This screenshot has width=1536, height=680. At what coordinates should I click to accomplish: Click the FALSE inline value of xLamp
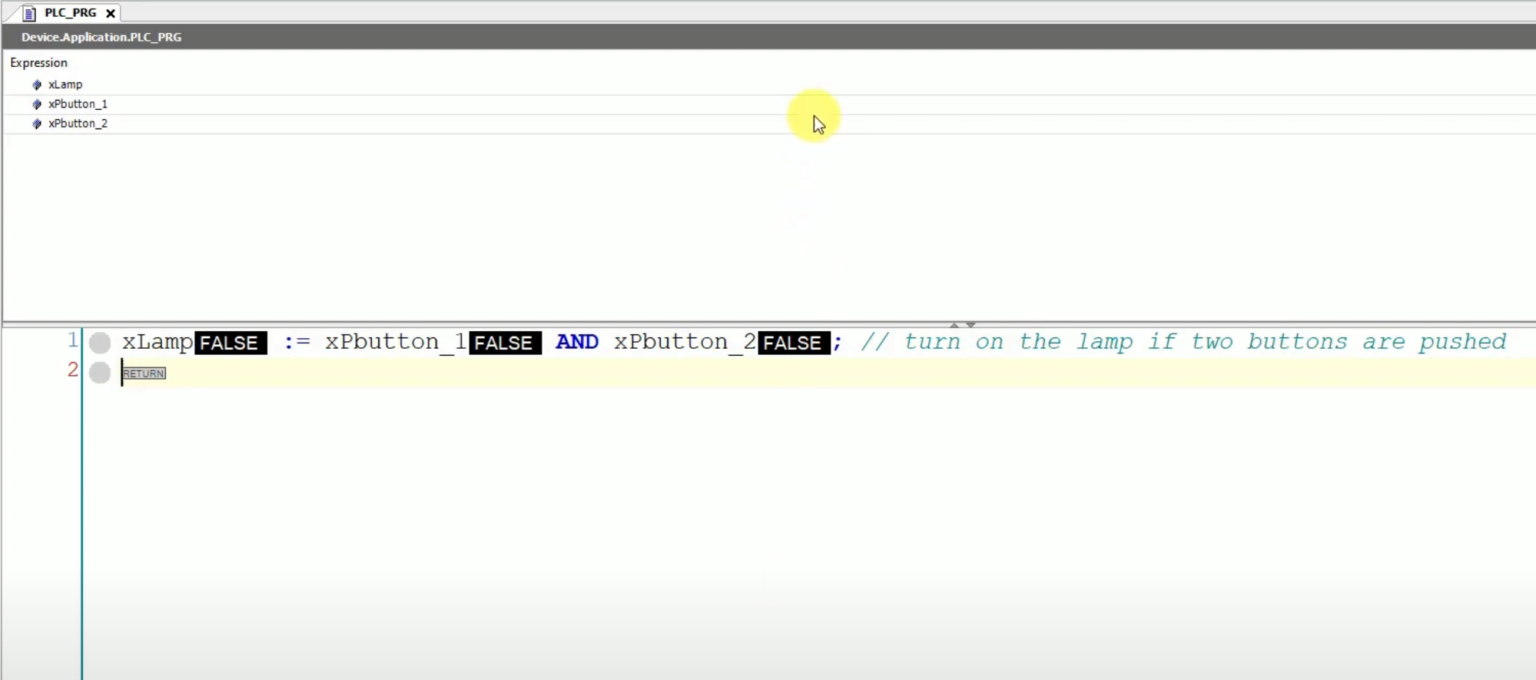click(230, 343)
